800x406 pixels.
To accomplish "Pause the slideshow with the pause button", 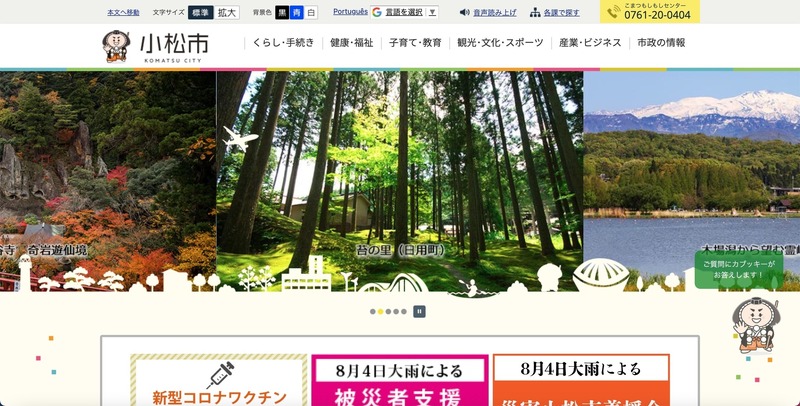I will (x=419, y=311).
